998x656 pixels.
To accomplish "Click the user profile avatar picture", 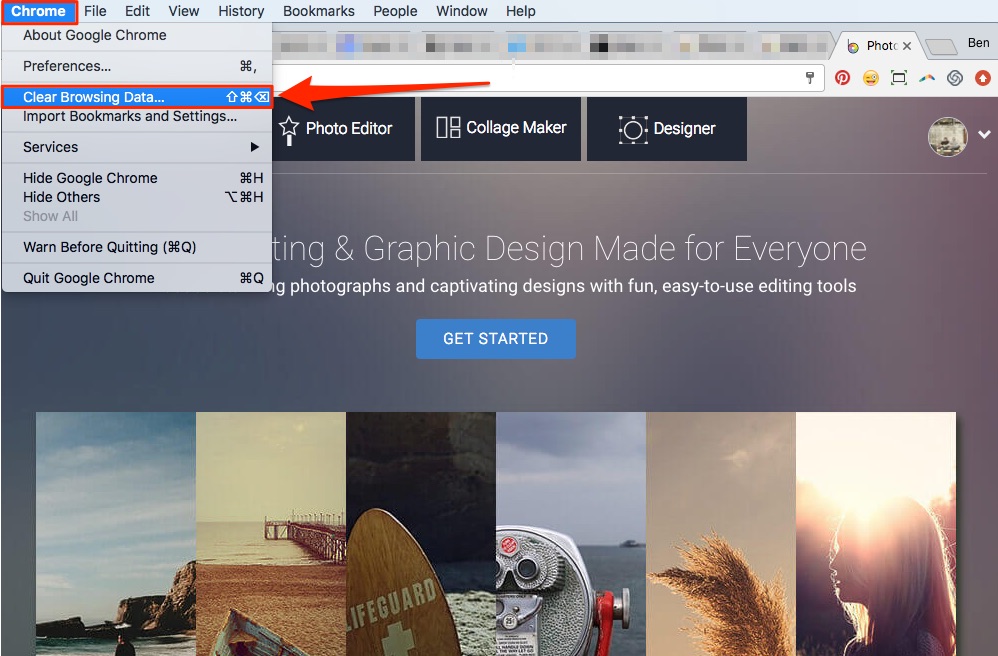I will click(x=947, y=136).
